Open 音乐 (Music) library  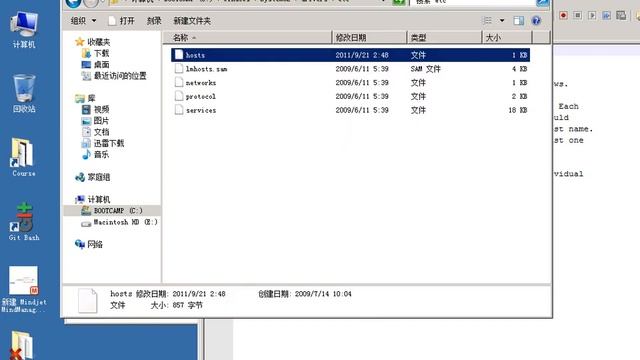pos(95,155)
